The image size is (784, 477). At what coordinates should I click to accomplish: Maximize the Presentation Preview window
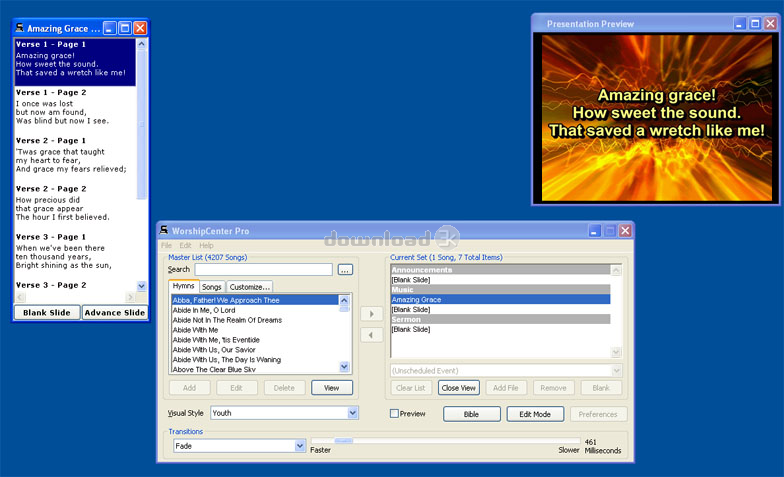coord(755,24)
